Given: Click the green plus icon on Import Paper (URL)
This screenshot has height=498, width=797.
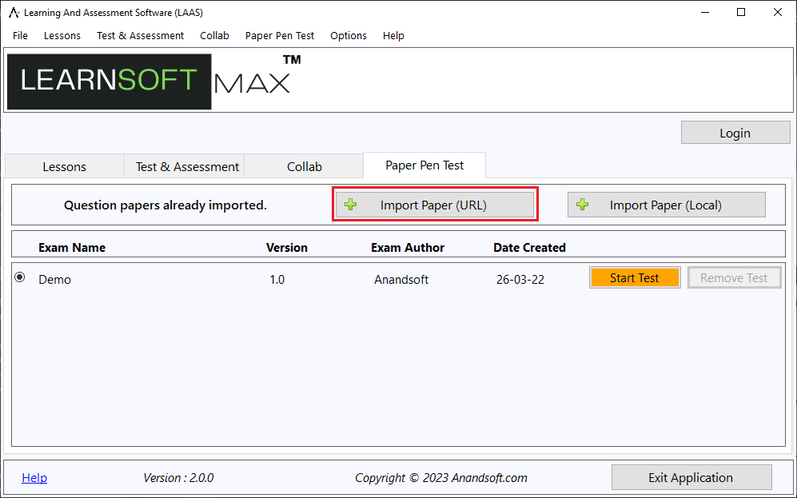Looking at the screenshot, I should tap(350, 205).
